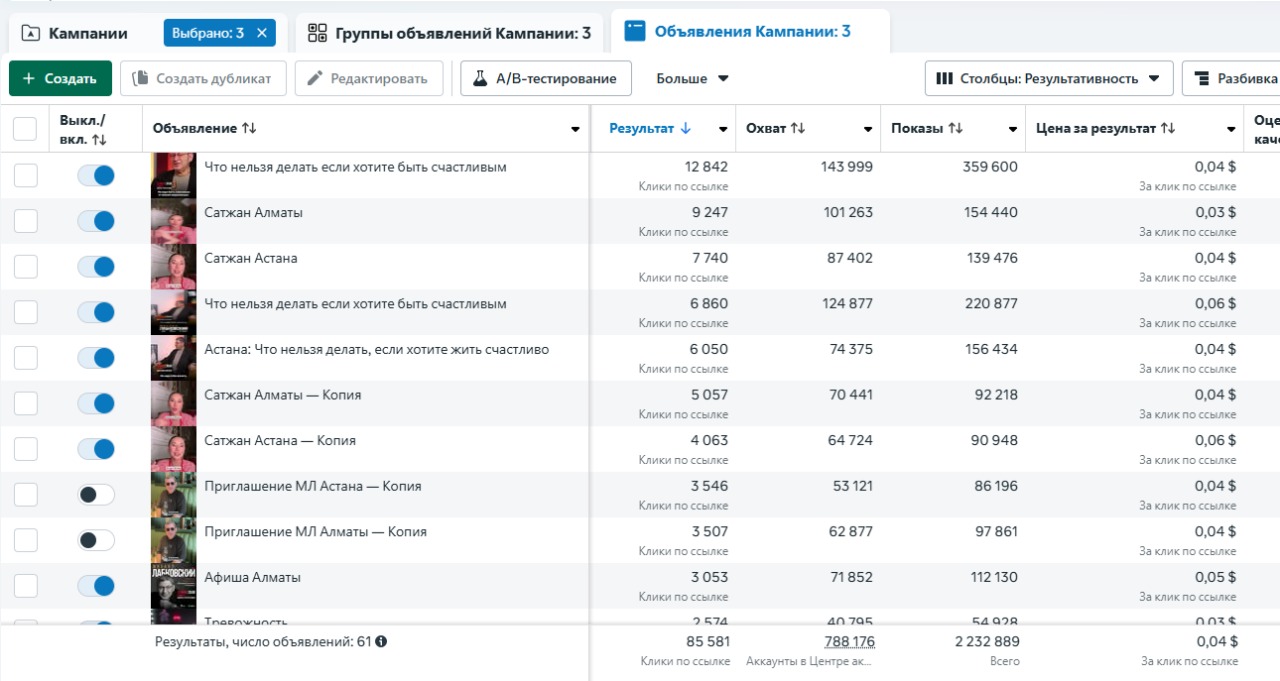
Task: Open Группы объявлений Кампании: 3 tab
Action: coord(449,33)
